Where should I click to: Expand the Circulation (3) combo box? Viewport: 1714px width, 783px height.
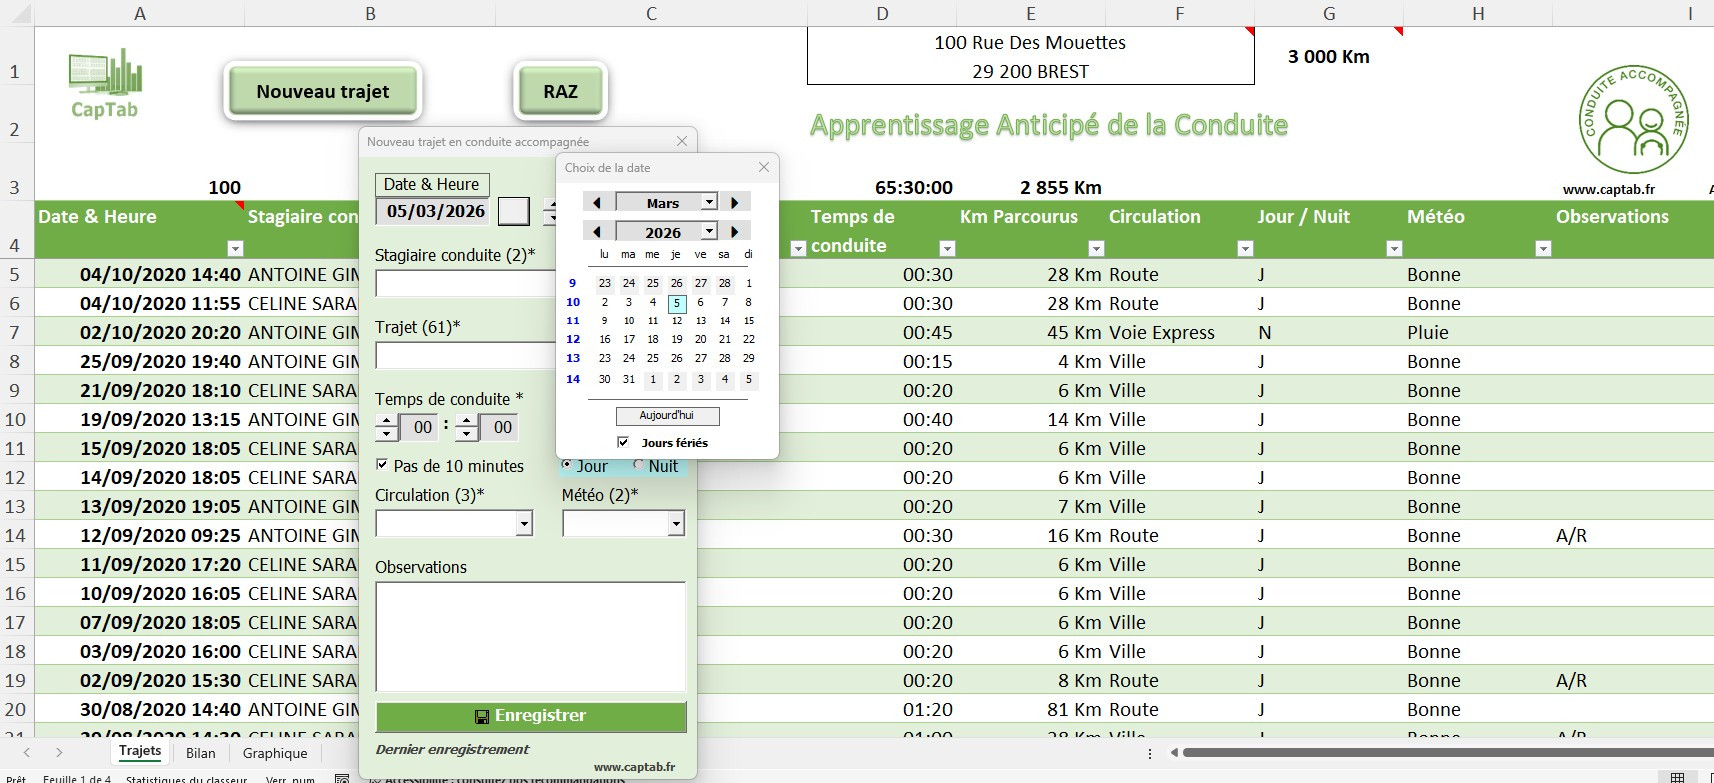coord(524,523)
